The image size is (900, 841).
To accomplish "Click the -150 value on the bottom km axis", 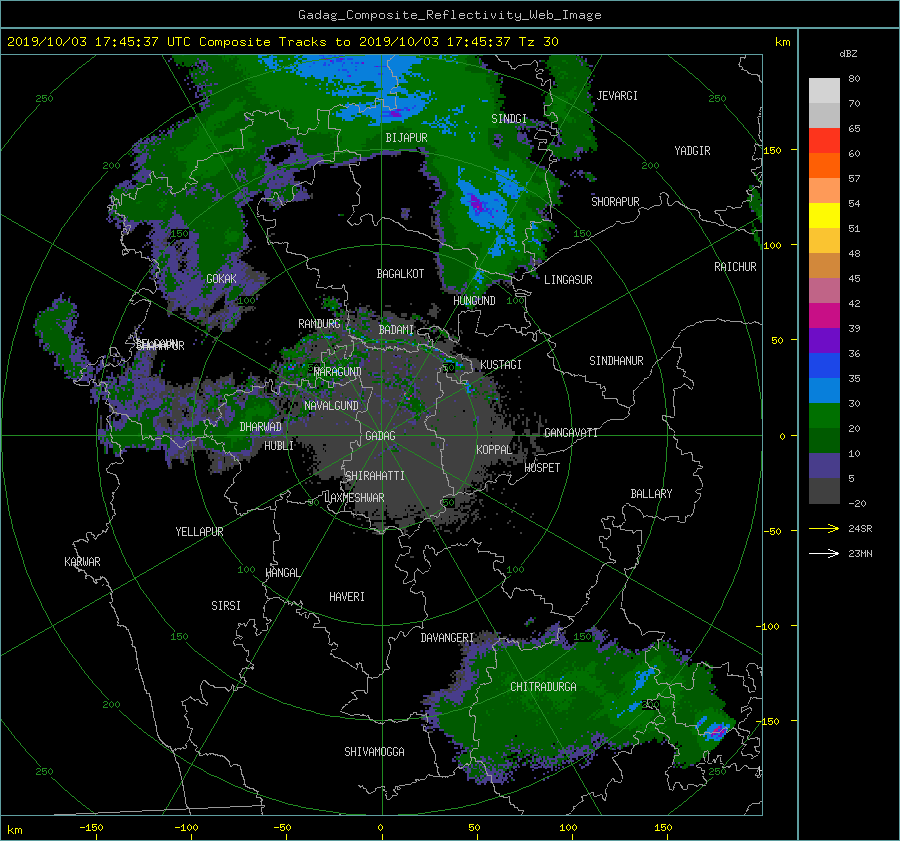I will click(x=91, y=828).
